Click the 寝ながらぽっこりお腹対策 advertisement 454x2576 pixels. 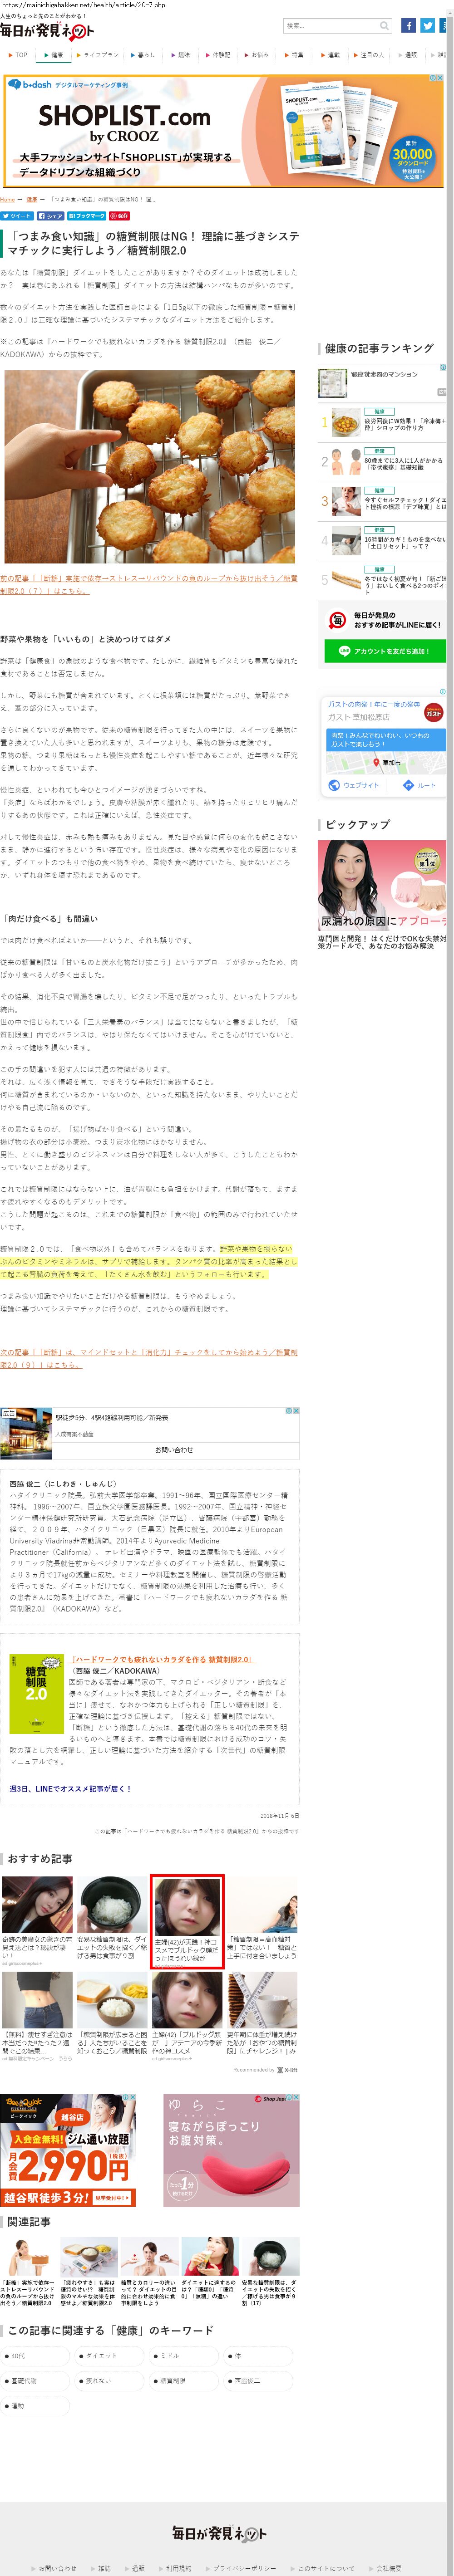pyautogui.click(x=231, y=2150)
